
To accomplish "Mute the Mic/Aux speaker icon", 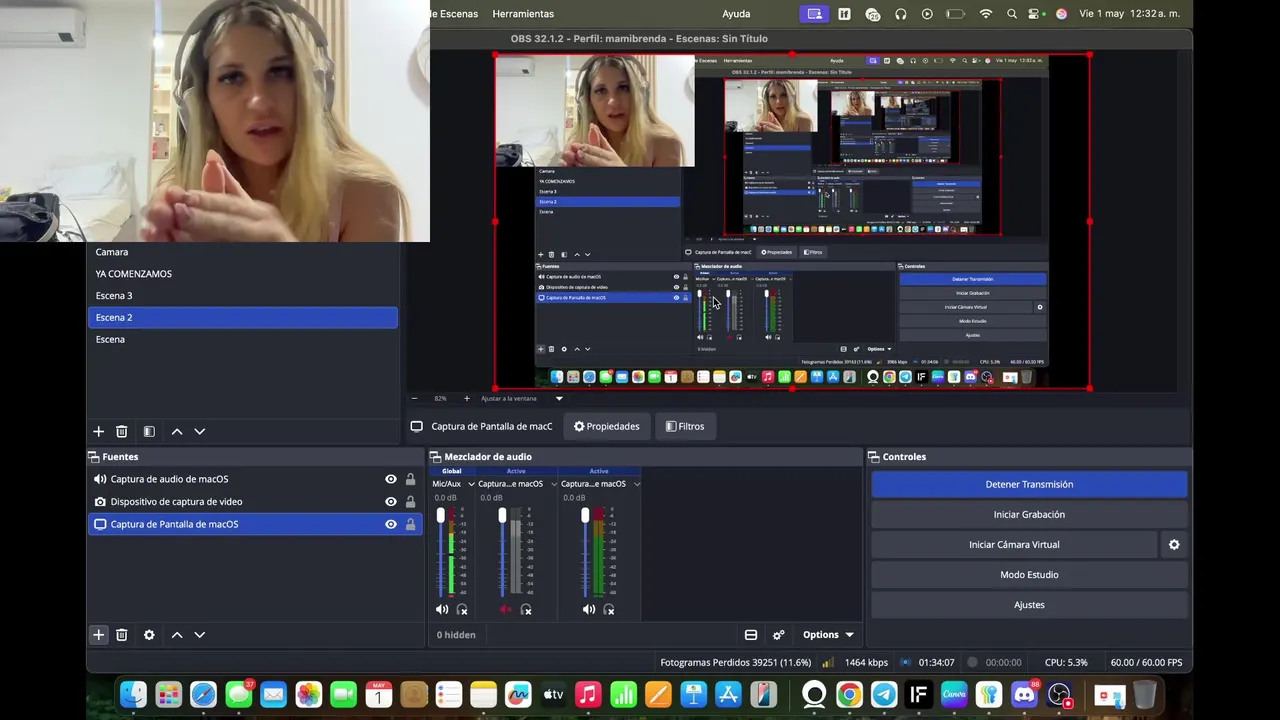I will 442,609.
